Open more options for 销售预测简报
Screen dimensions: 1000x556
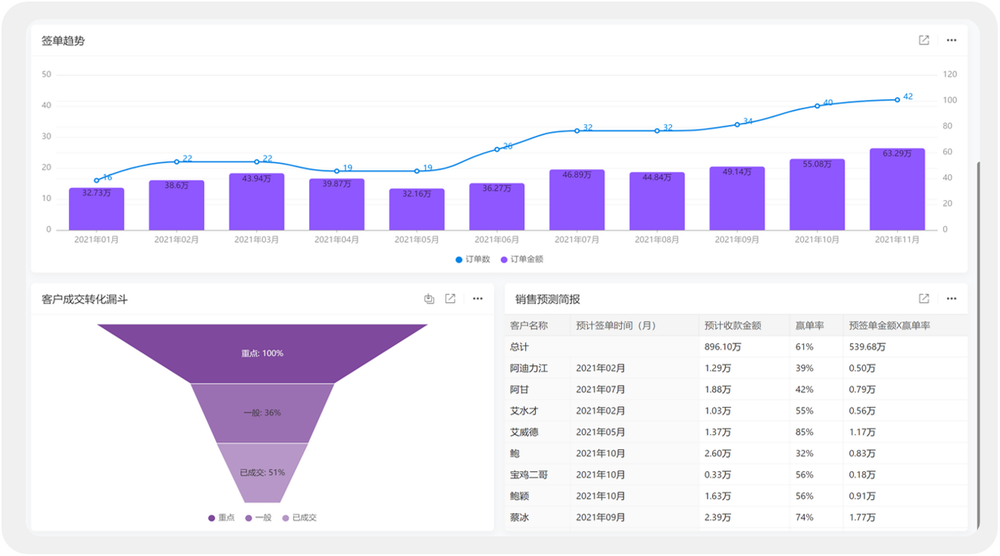coord(951,299)
